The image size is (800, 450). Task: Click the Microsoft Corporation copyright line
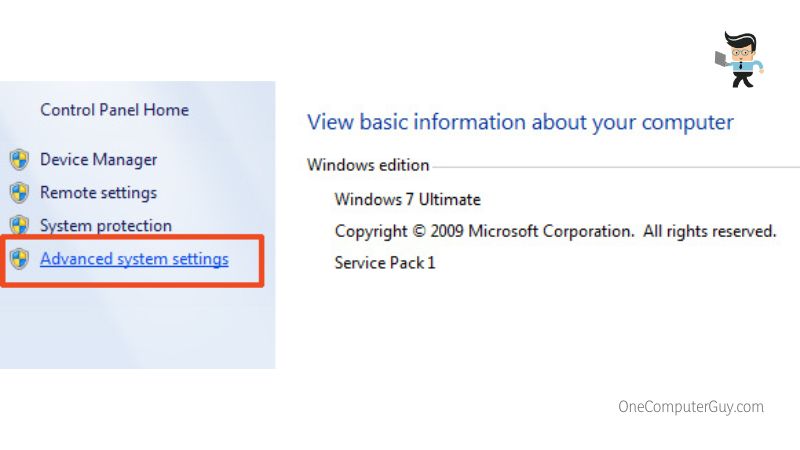555,232
